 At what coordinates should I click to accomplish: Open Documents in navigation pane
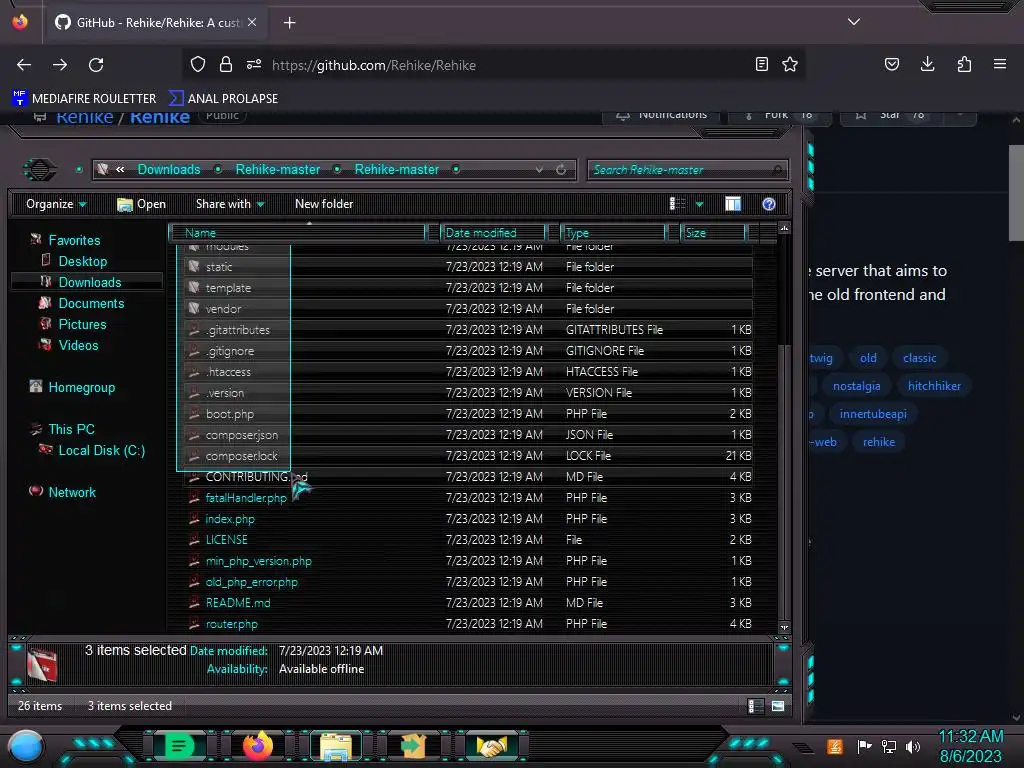pyautogui.click(x=91, y=303)
